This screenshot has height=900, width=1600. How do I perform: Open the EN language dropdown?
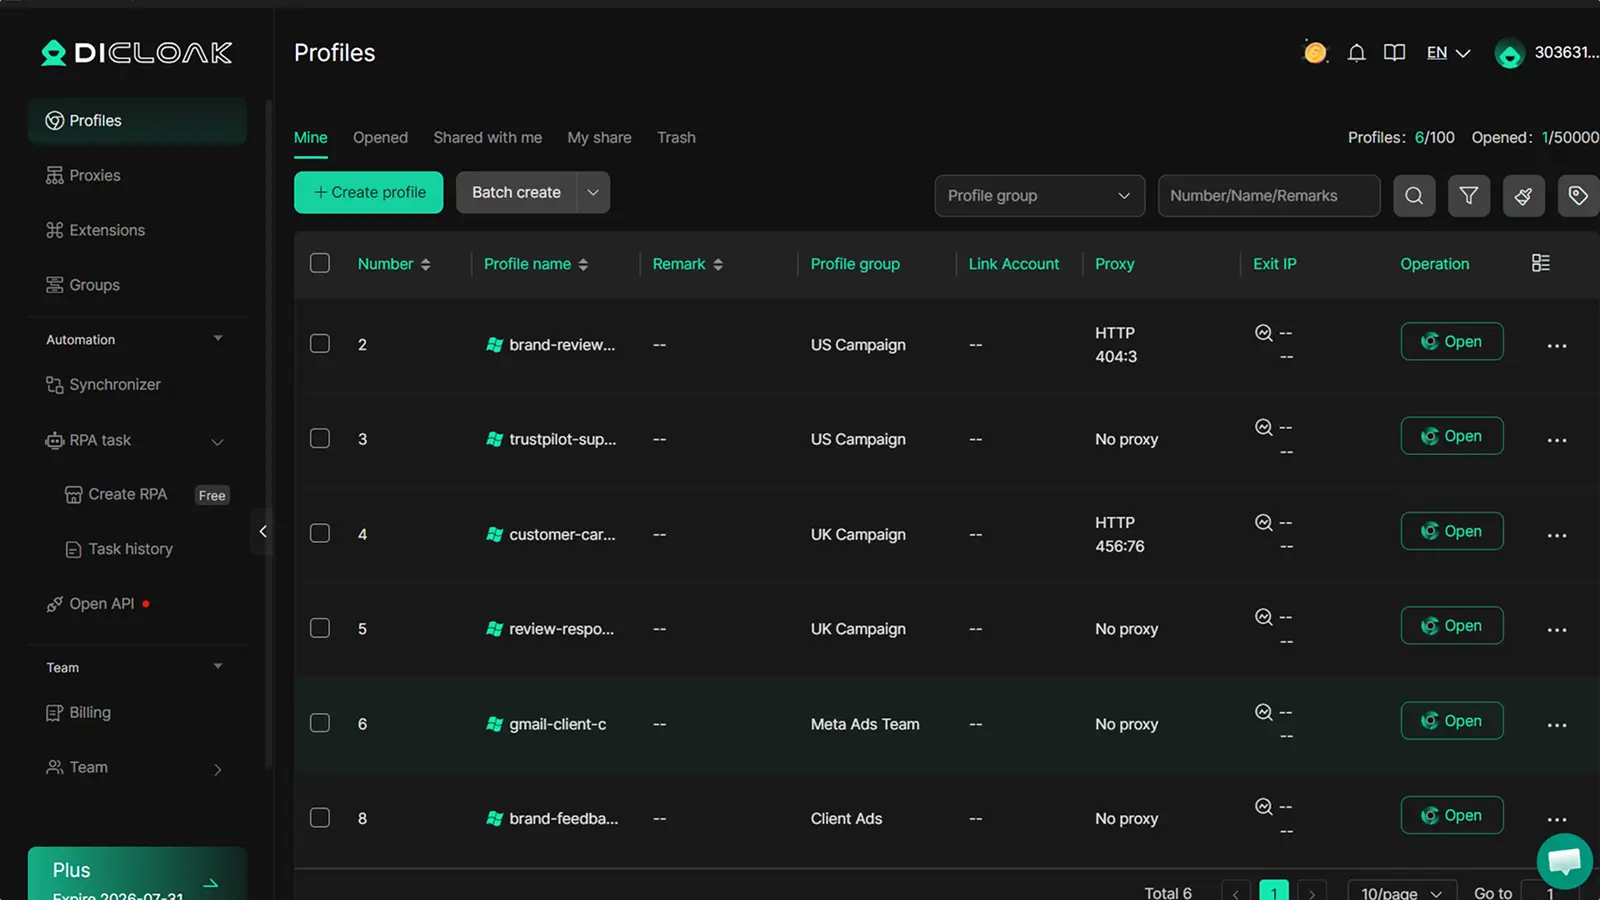point(1448,53)
